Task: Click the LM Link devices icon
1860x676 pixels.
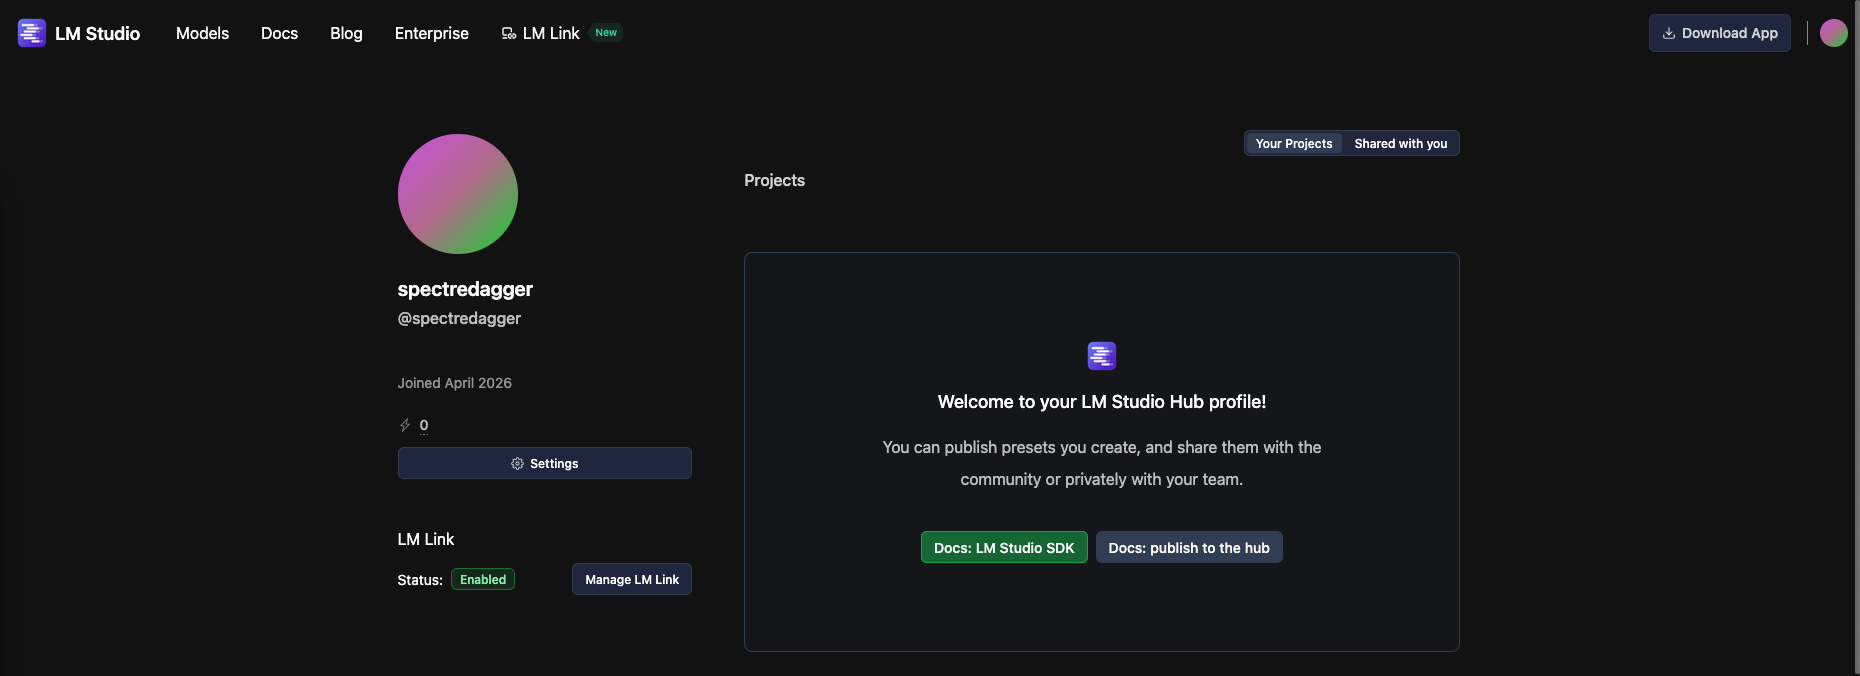Action: [x=508, y=33]
